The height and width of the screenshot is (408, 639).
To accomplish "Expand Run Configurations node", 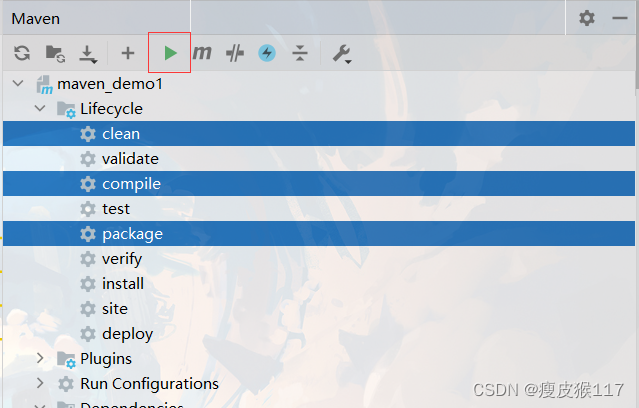I will coord(40,383).
